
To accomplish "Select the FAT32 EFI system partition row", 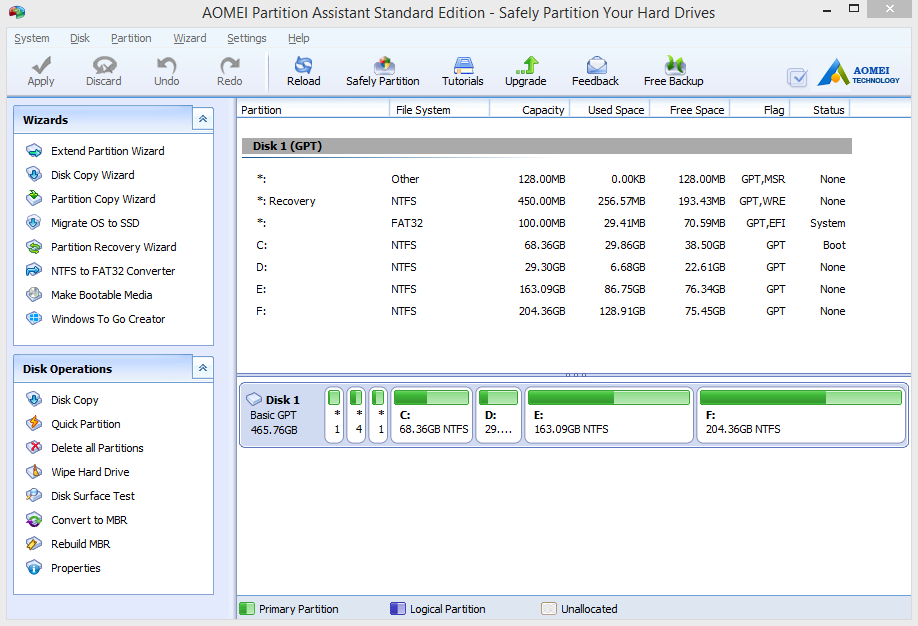I will point(547,223).
